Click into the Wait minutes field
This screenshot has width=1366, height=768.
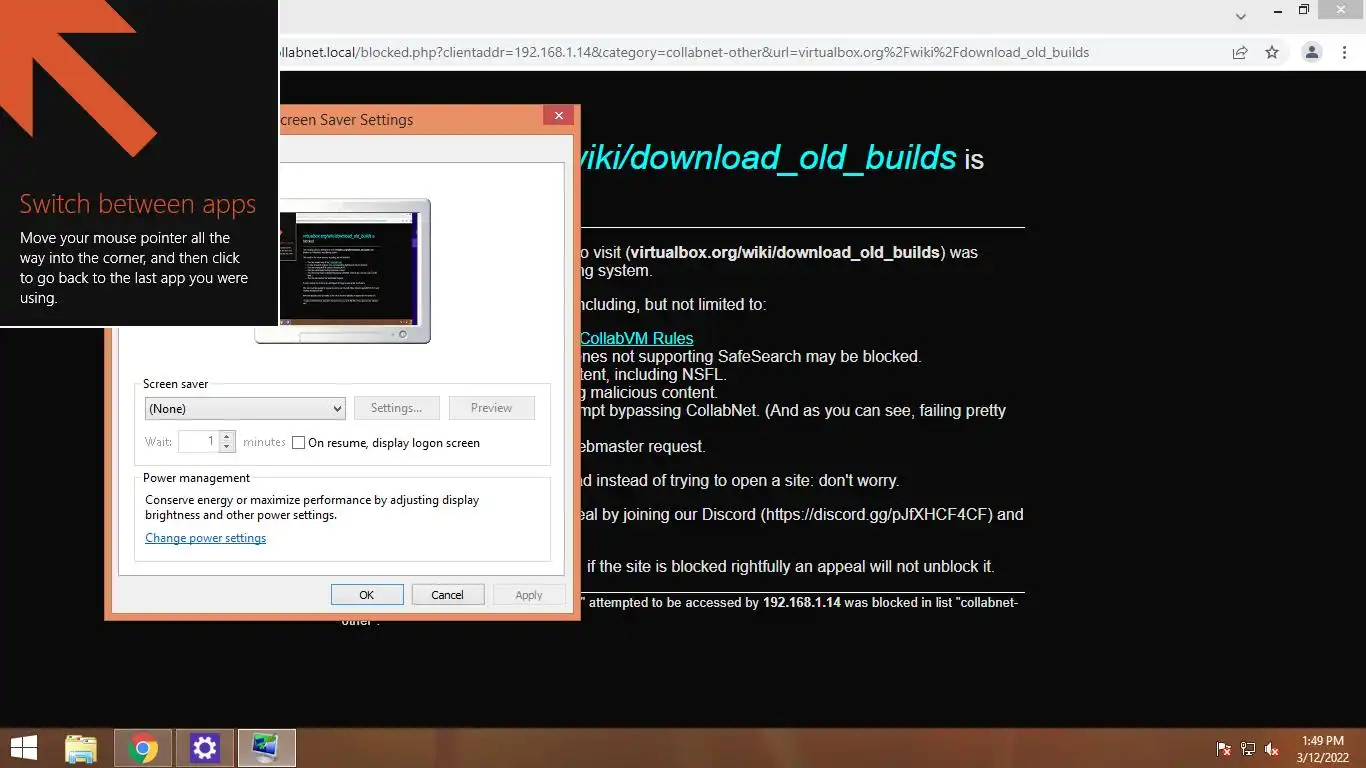[198, 441]
